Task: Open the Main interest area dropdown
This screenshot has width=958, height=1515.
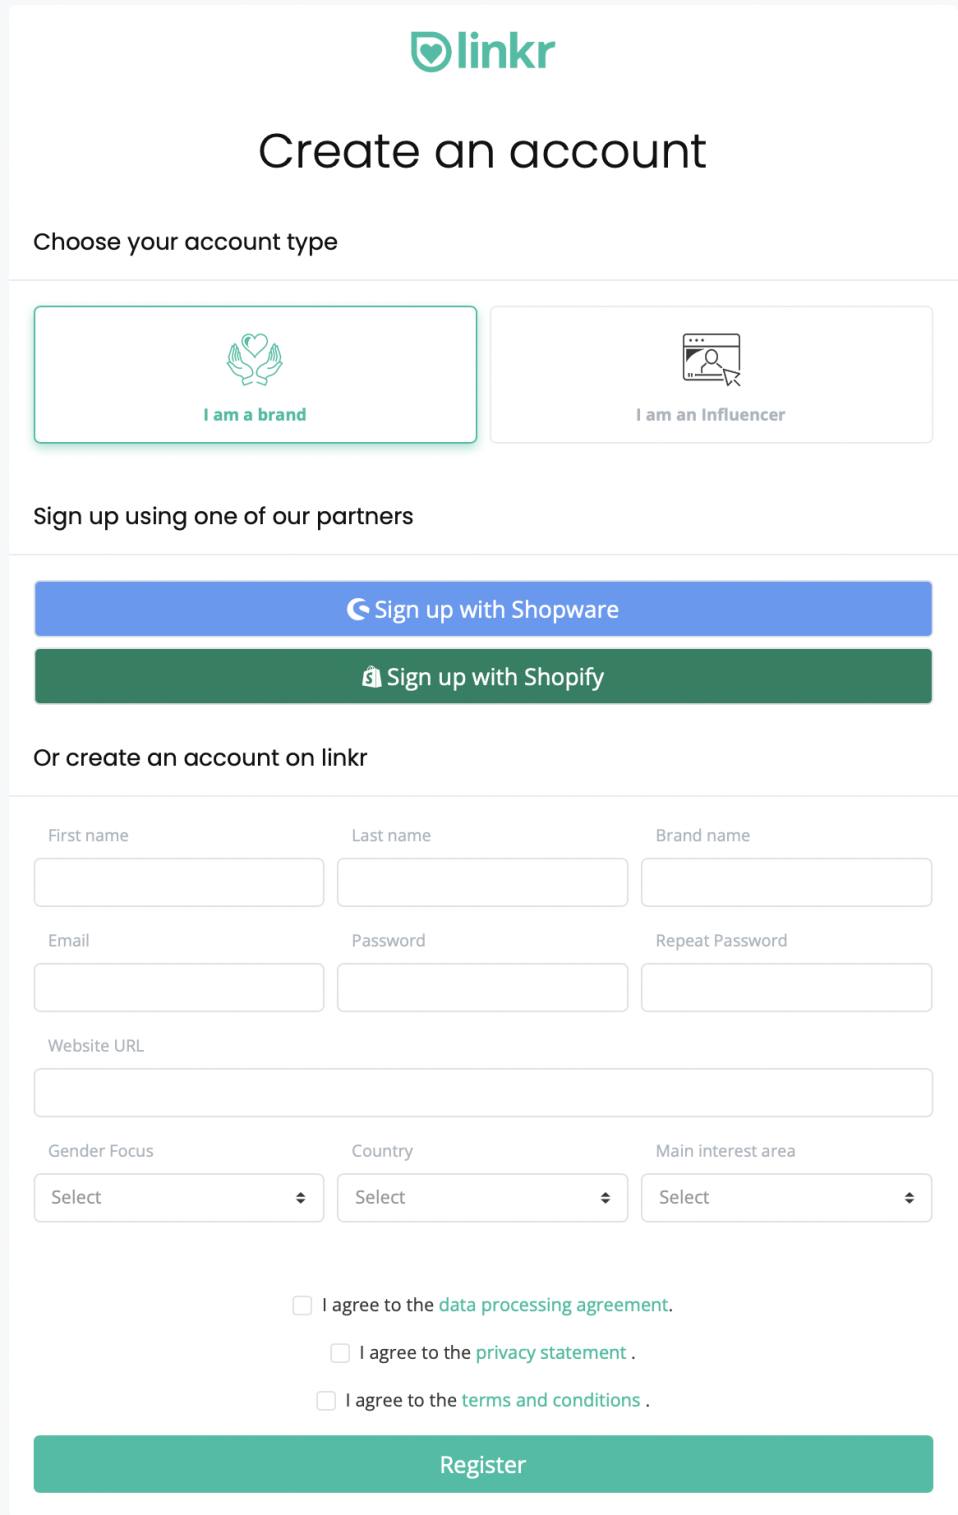Action: coord(787,1198)
